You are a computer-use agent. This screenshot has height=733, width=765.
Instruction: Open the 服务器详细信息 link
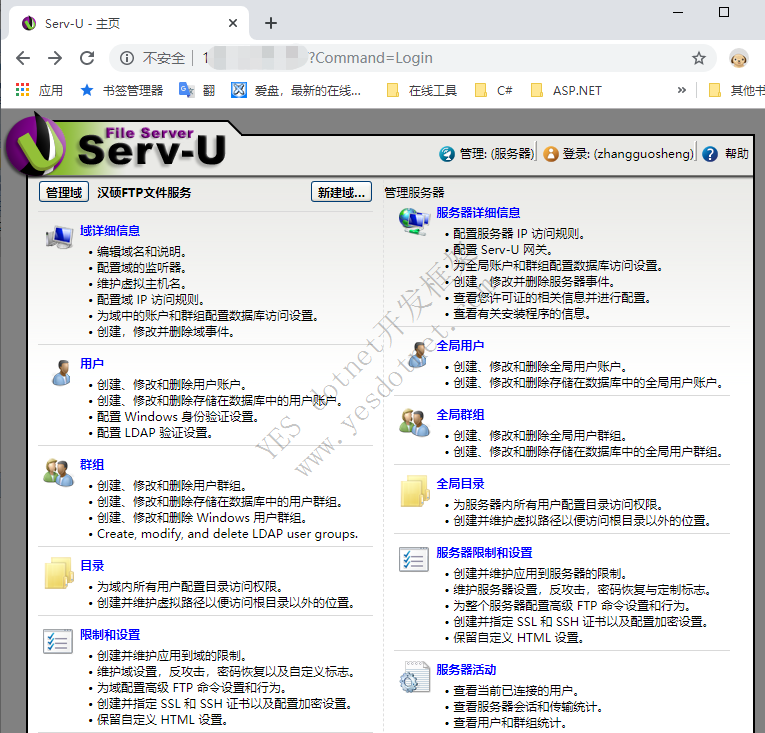(x=478, y=212)
